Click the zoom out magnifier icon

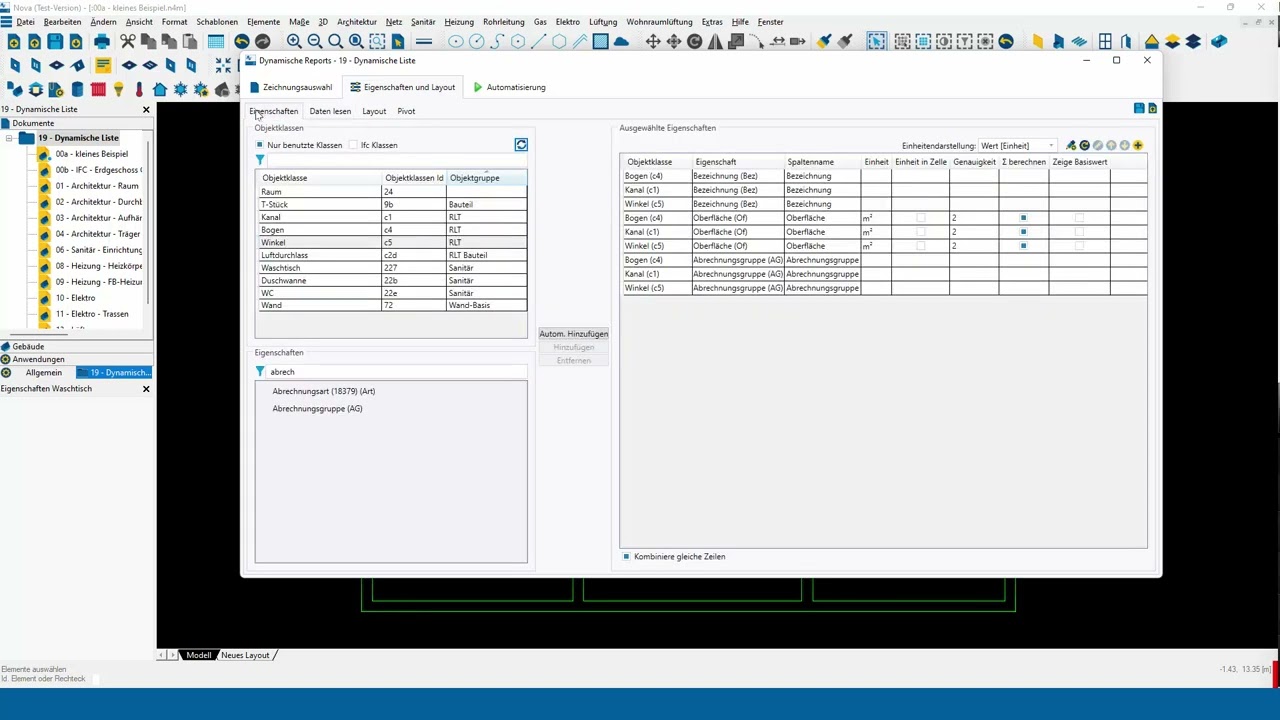point(315,42)
